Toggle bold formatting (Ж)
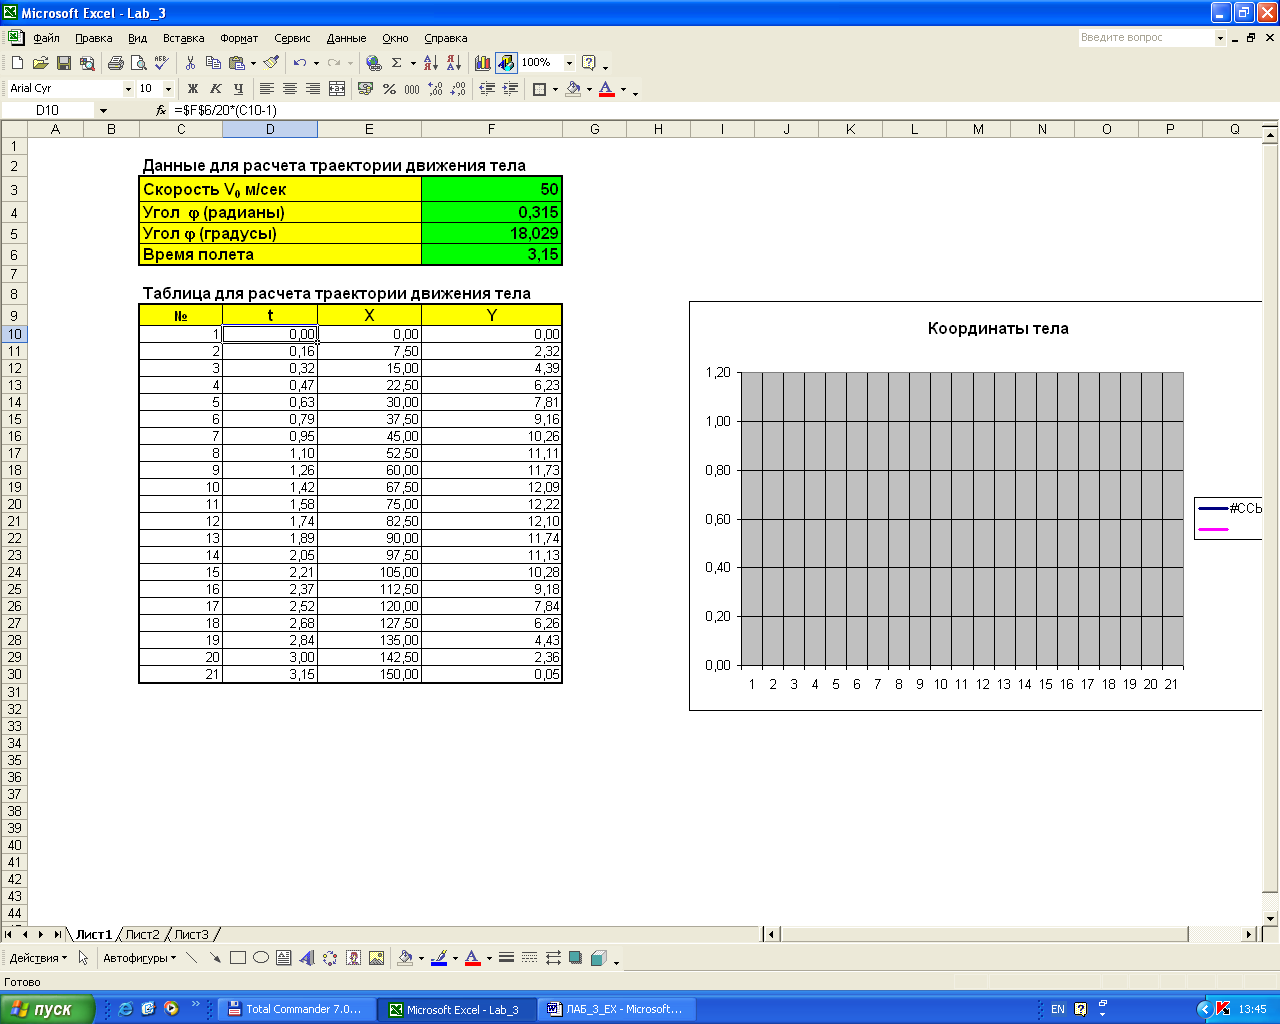 click(x=193, y=89)
